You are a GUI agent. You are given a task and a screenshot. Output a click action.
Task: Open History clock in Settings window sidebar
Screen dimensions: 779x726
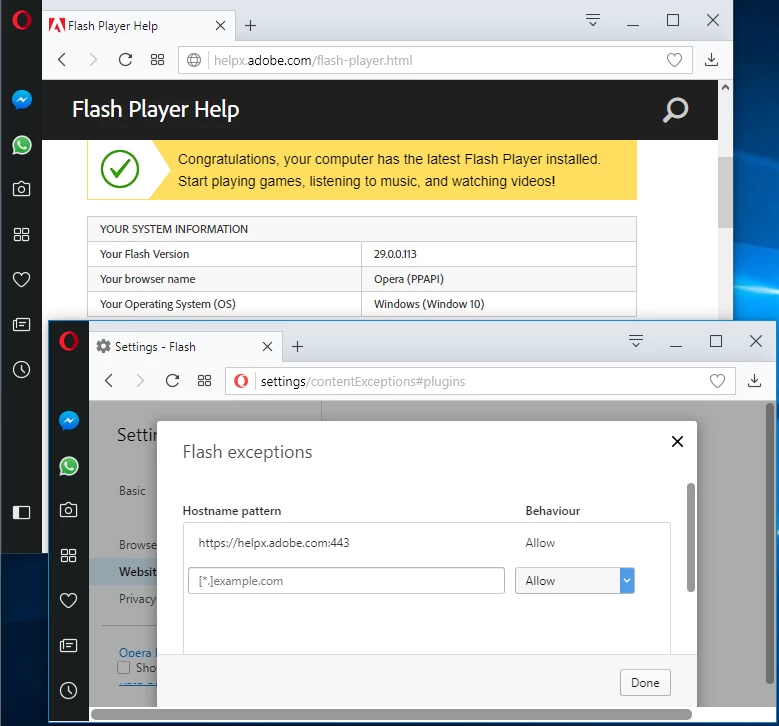(x=69, y=690)
